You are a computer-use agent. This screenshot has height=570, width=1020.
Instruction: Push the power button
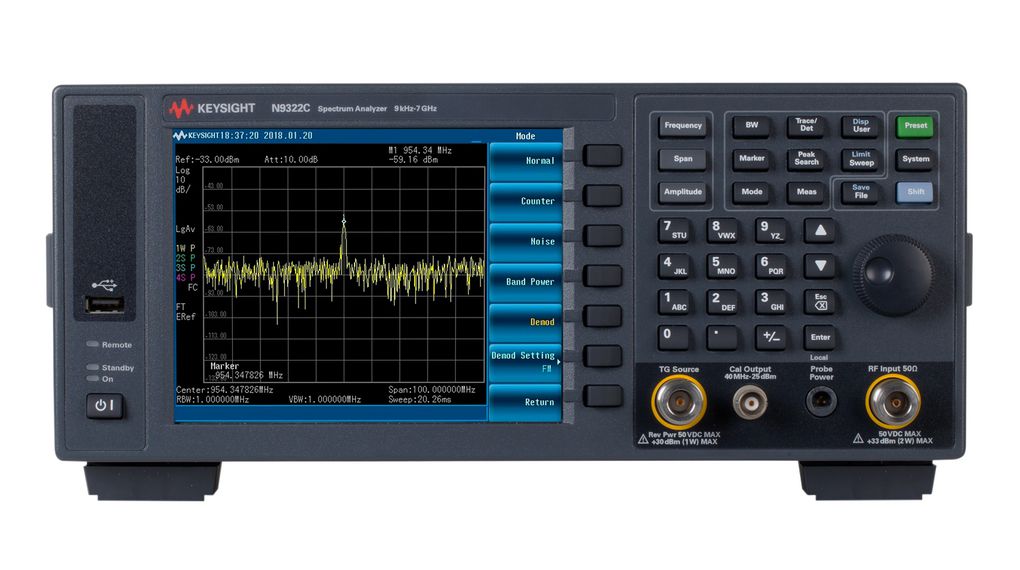pos(104,405)
